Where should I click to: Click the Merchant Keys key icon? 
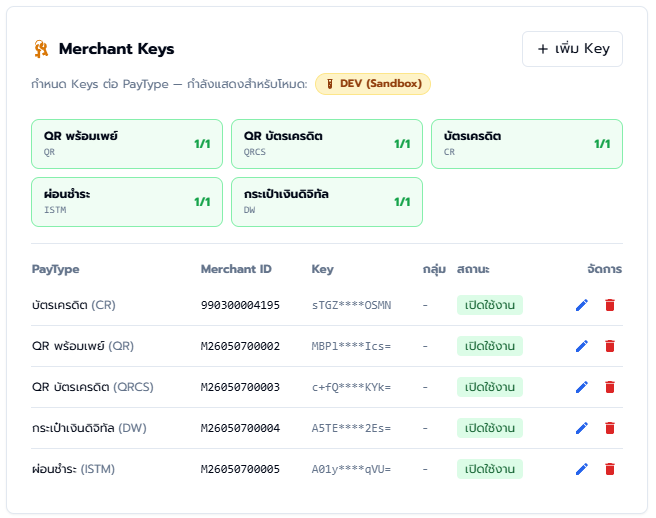coord(41,49)
